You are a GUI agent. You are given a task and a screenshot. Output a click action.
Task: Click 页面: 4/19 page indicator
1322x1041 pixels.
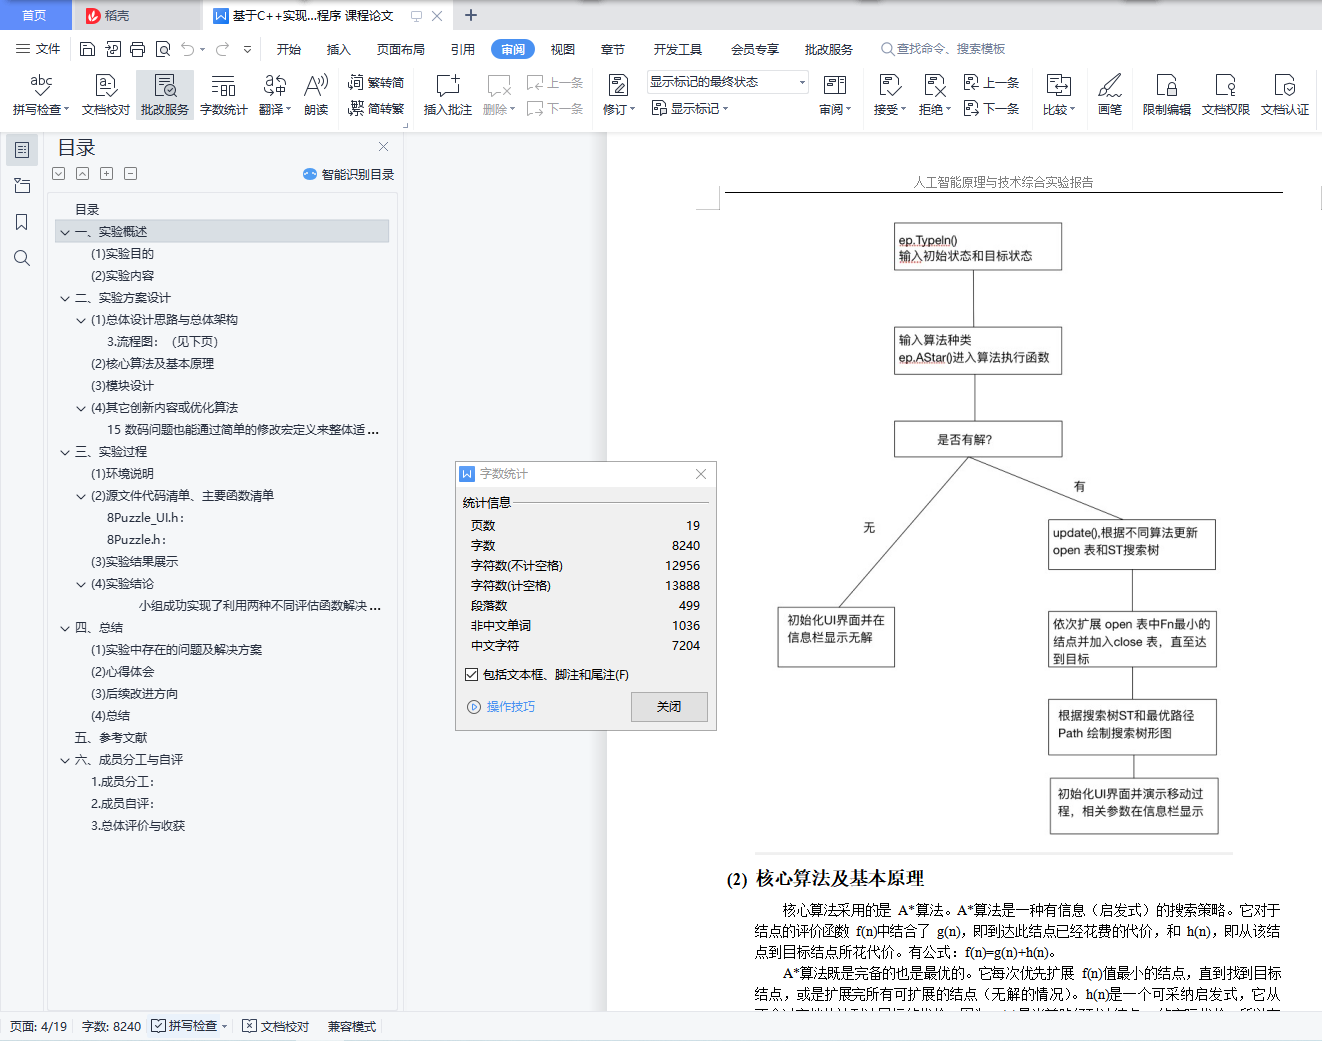coord(39,1026)
